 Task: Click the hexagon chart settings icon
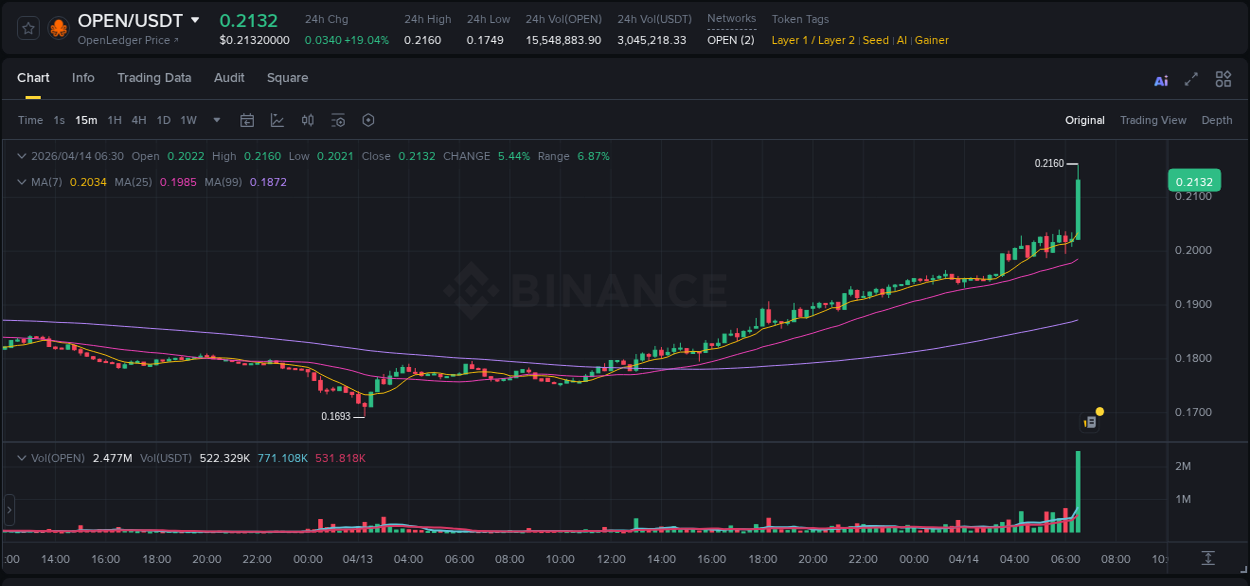point(368,120)
